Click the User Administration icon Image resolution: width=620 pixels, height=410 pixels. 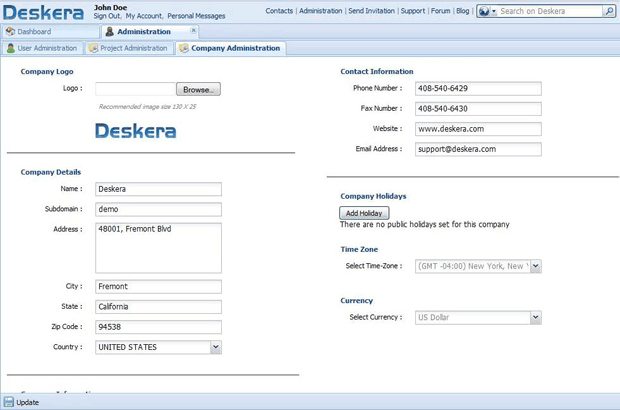11,48
